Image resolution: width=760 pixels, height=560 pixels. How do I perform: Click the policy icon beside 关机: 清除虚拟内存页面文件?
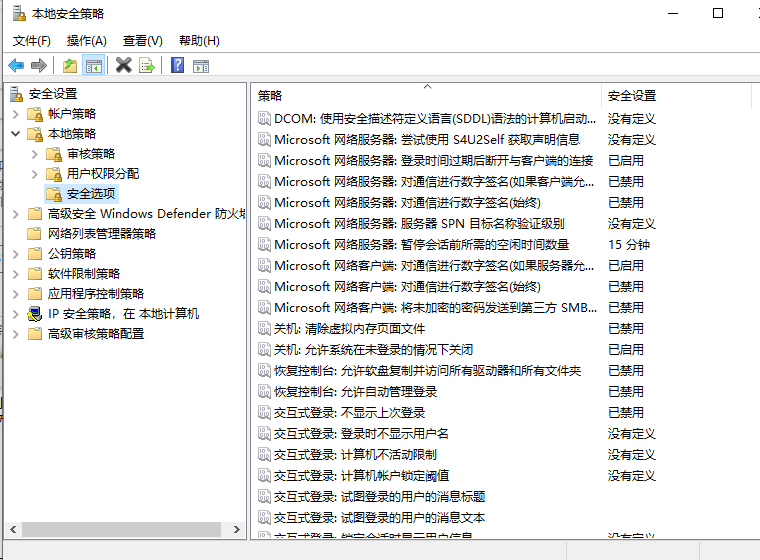coord(264,329)
